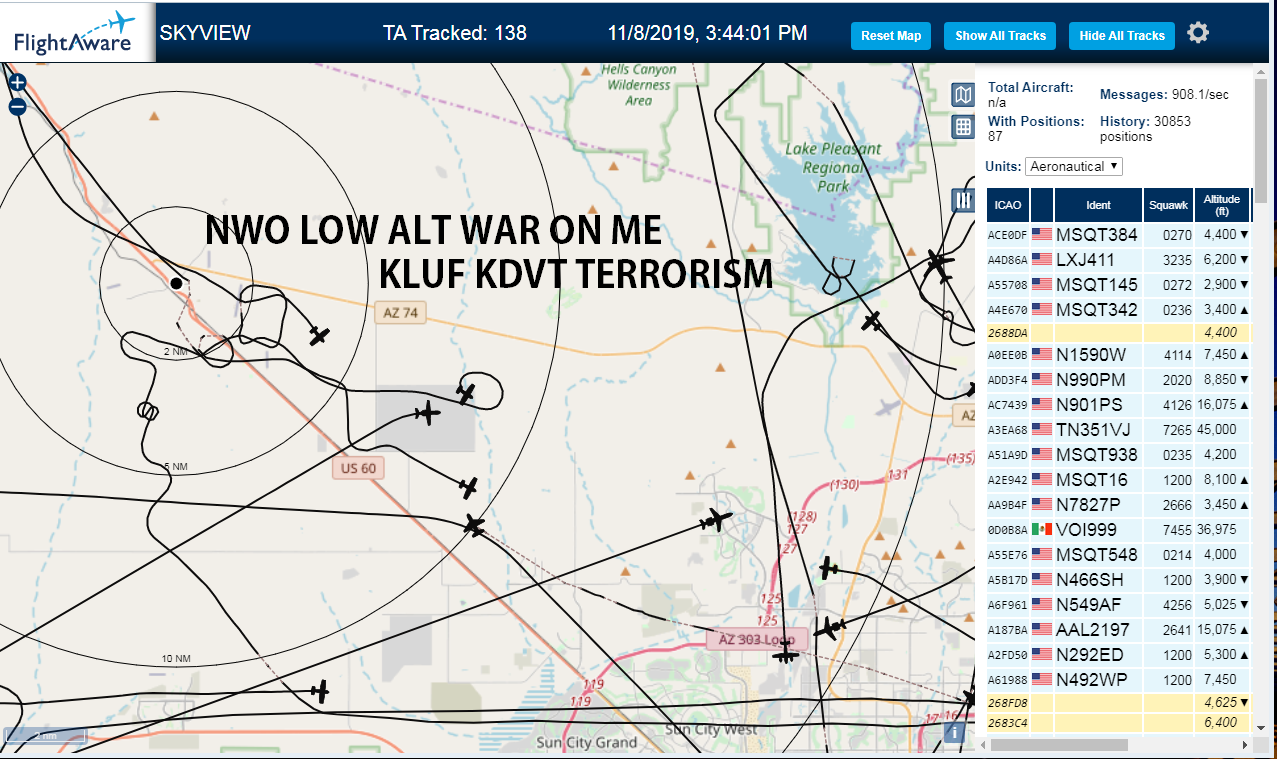Click Show All Tracks button
The image size is (1277, 759).
click(x=1000, y=36)
